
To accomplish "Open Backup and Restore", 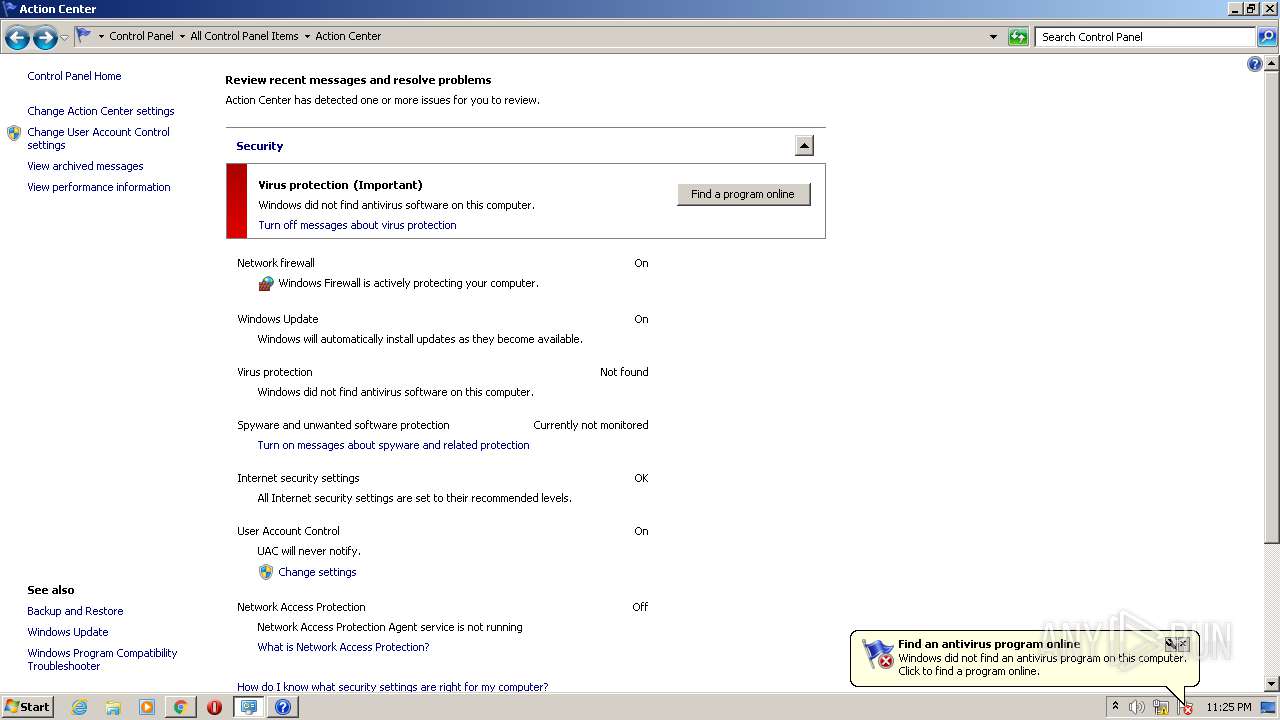I will 75,611.
